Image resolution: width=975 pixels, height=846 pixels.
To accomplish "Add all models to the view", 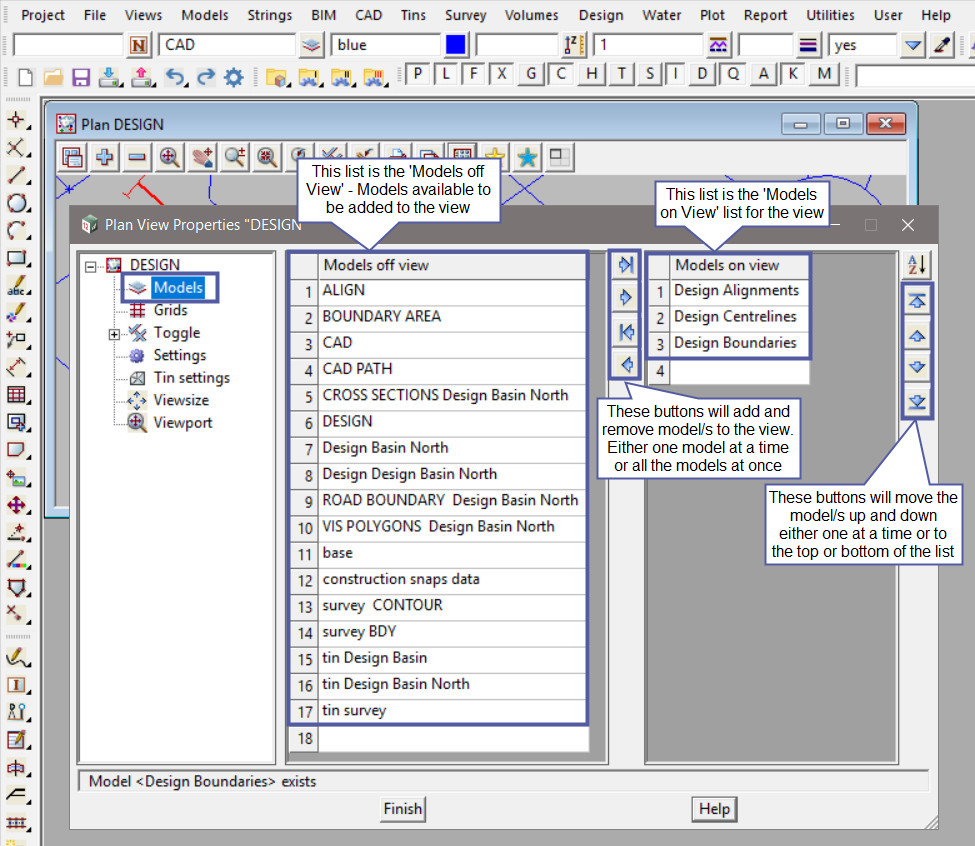I will tap(627, 265).
